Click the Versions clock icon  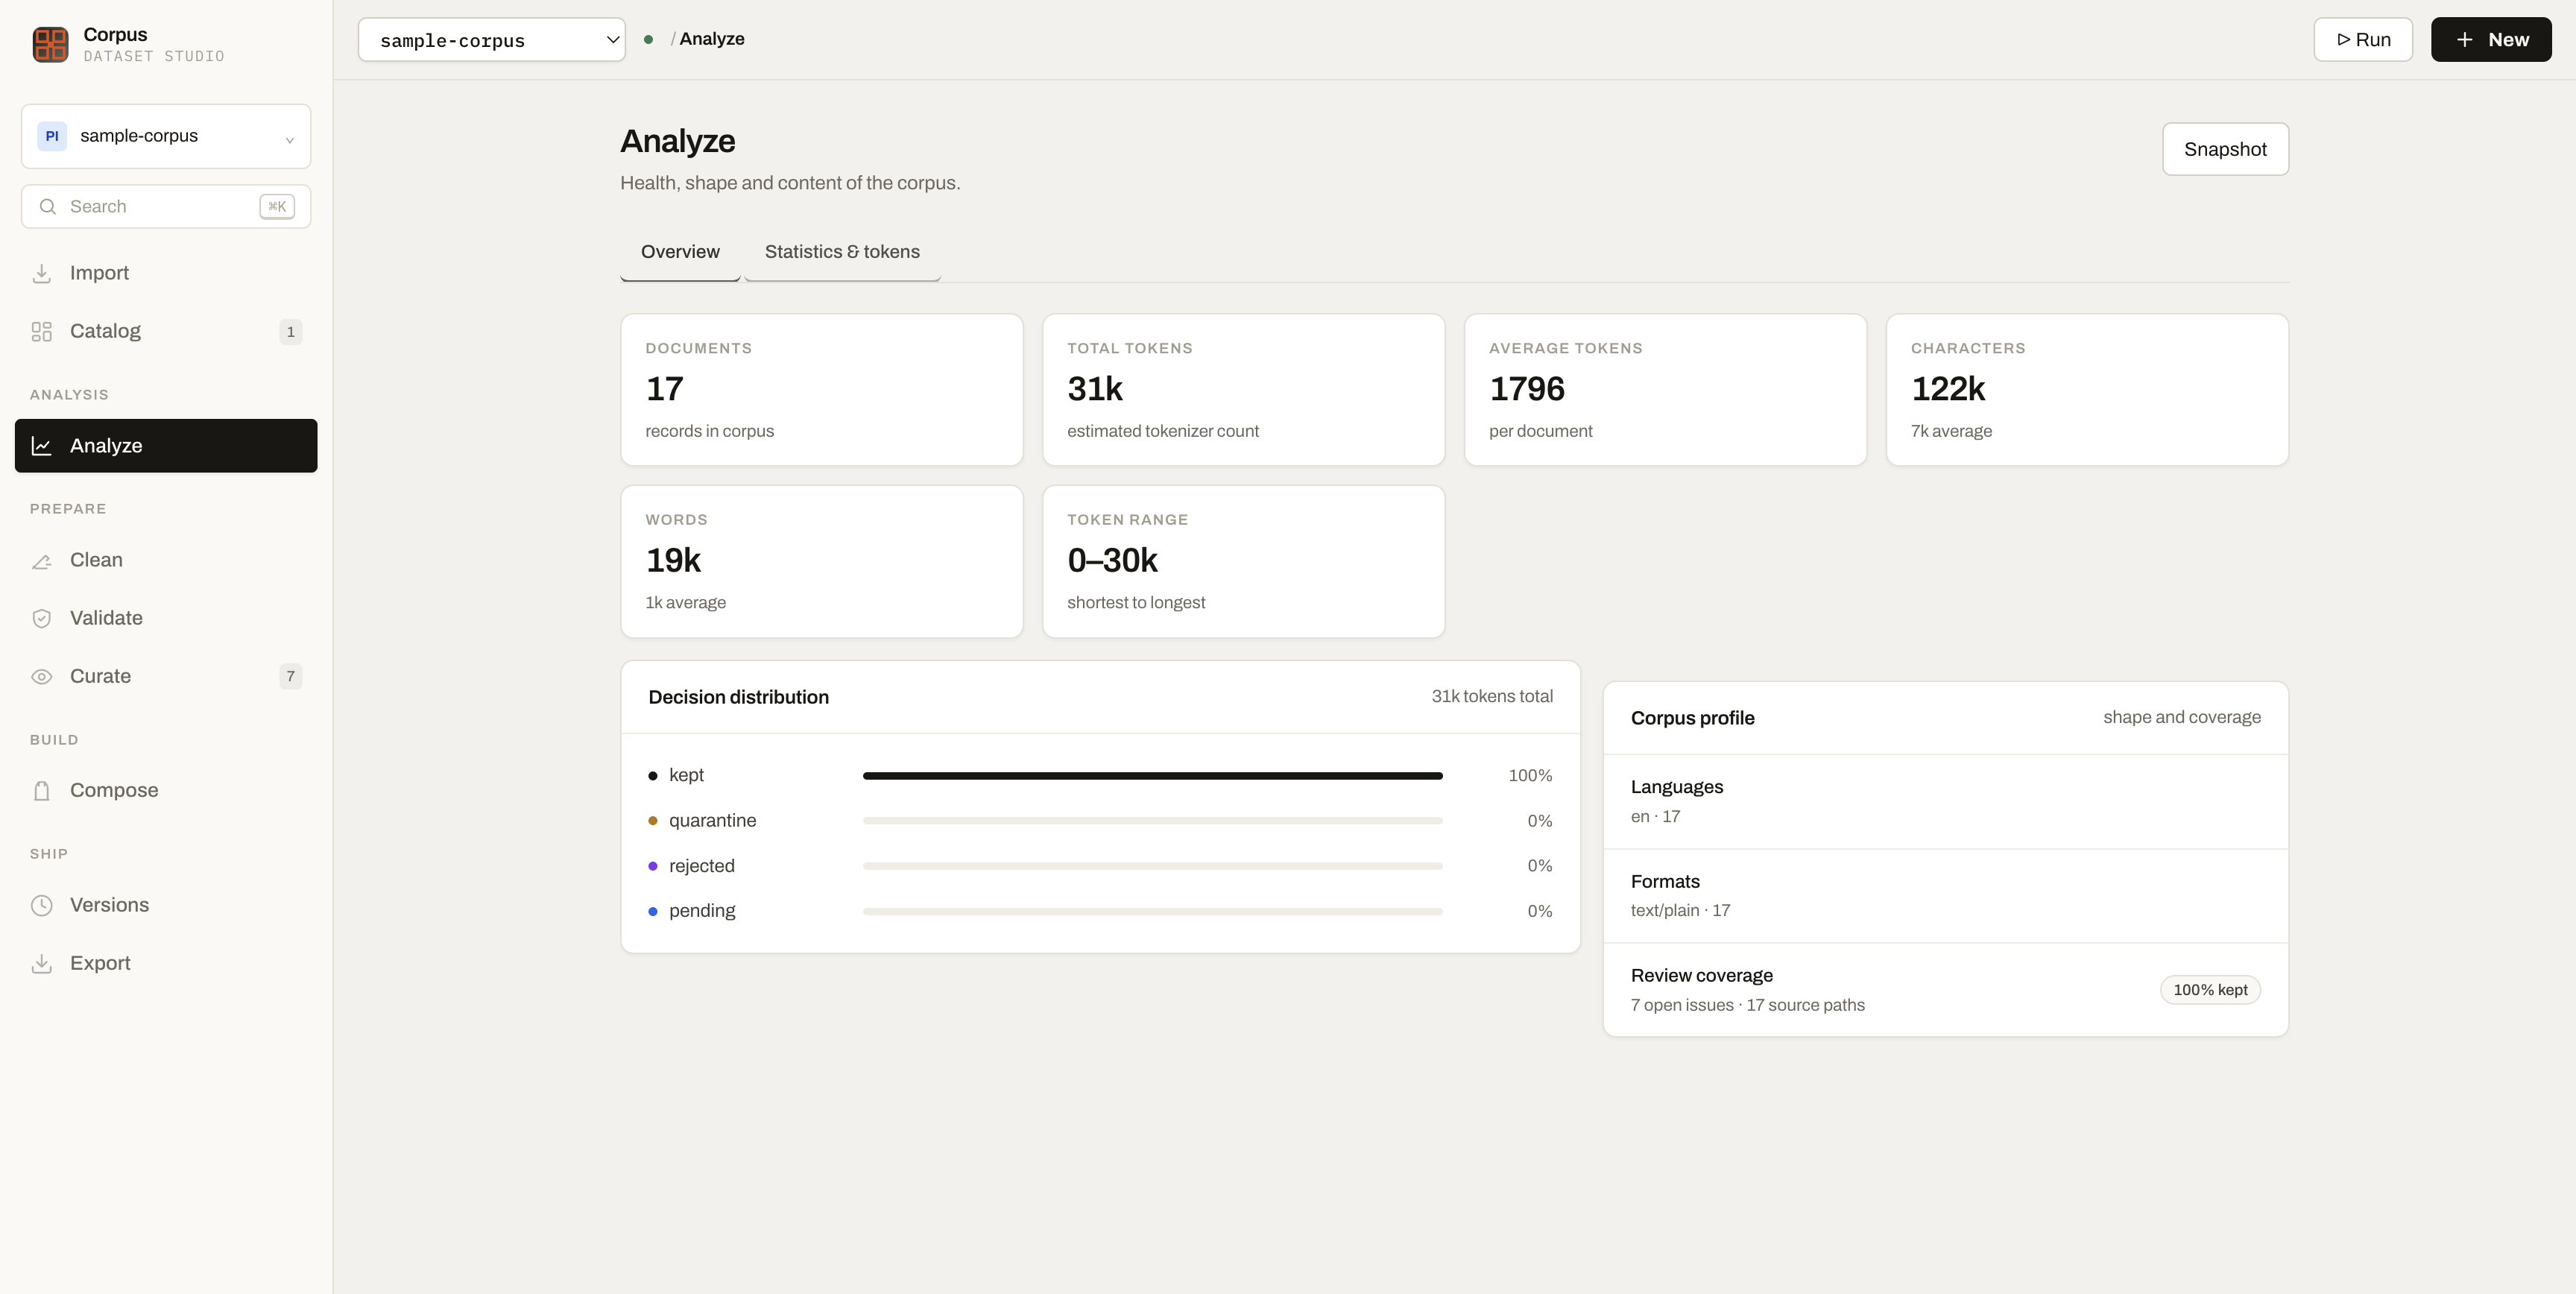tap(41, 905)
